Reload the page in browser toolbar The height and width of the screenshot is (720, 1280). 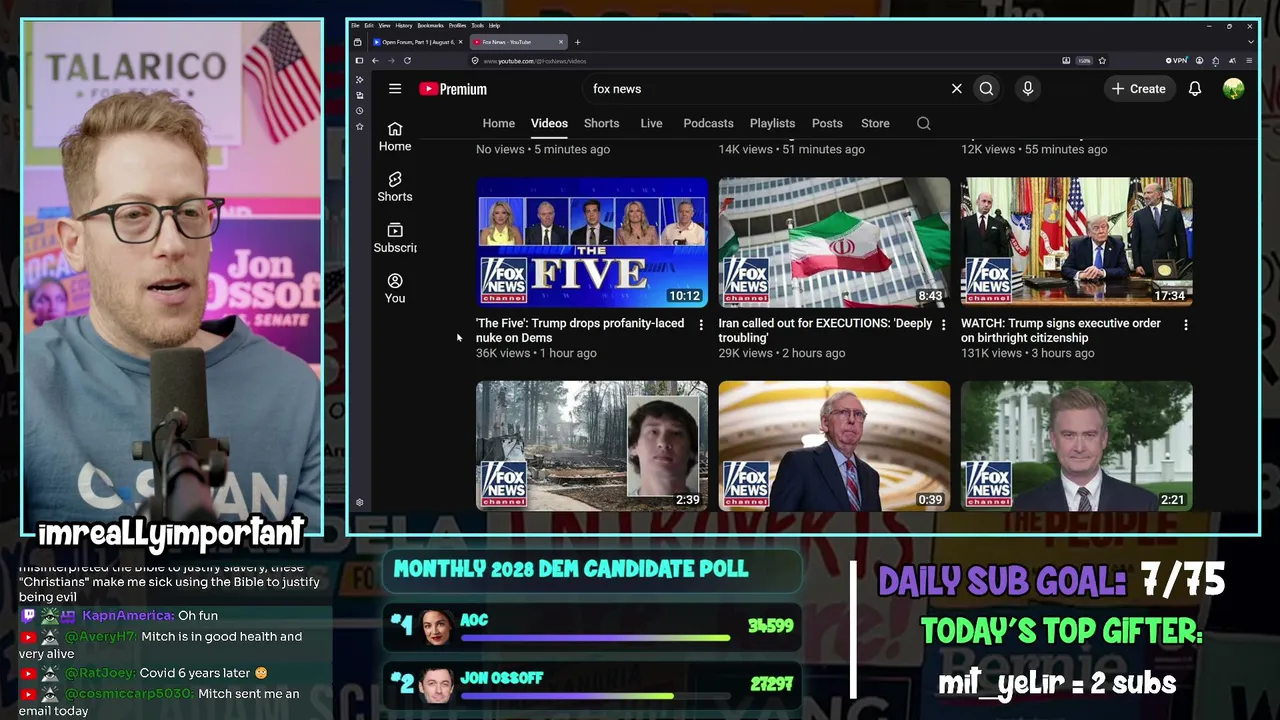407,61
